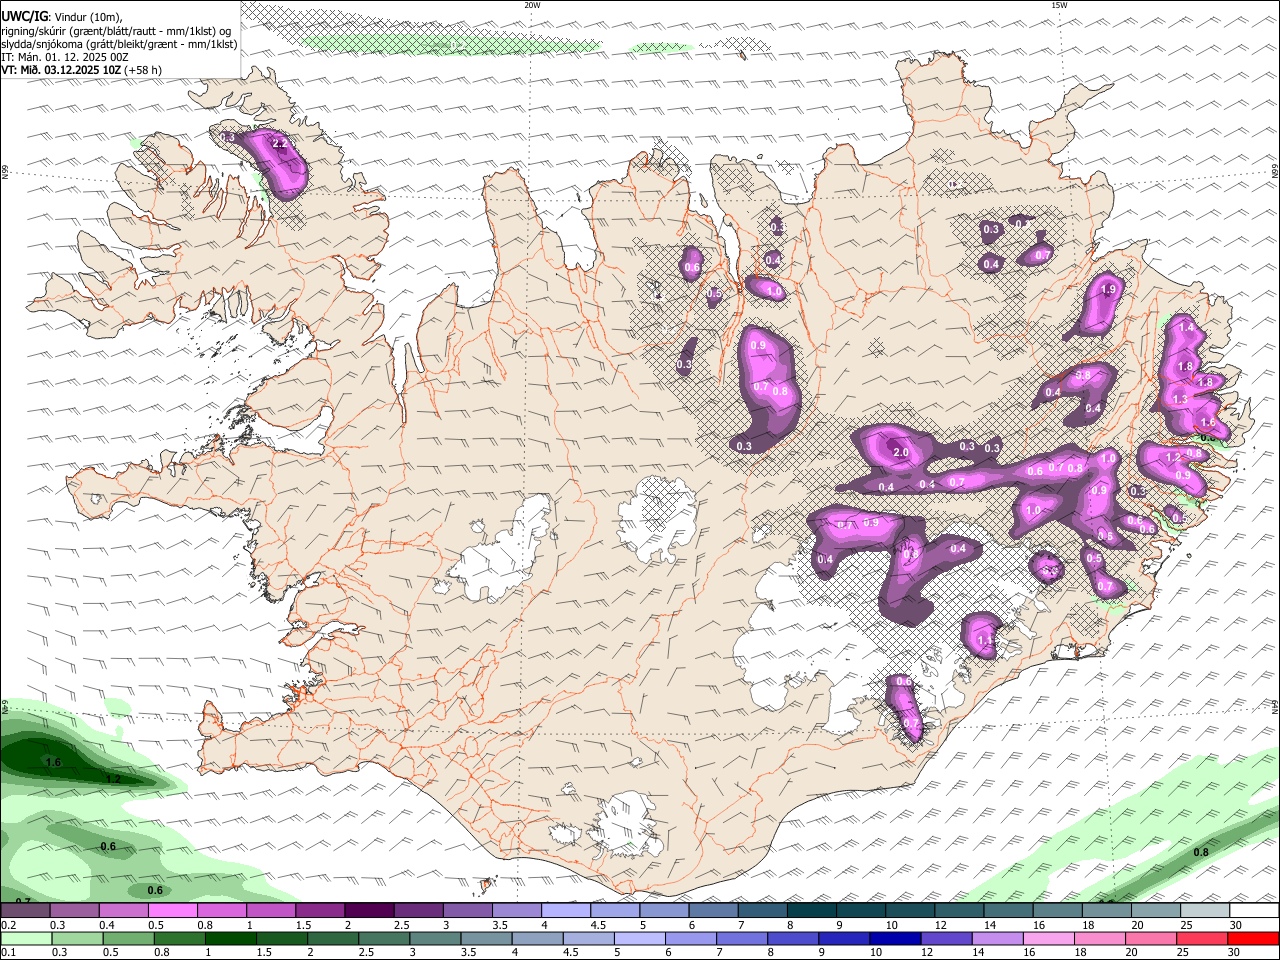The width and height of the screenshot is (1280, 960).
Task: Click the 1.3 value on the east coast
Action: pos(1180,400)
